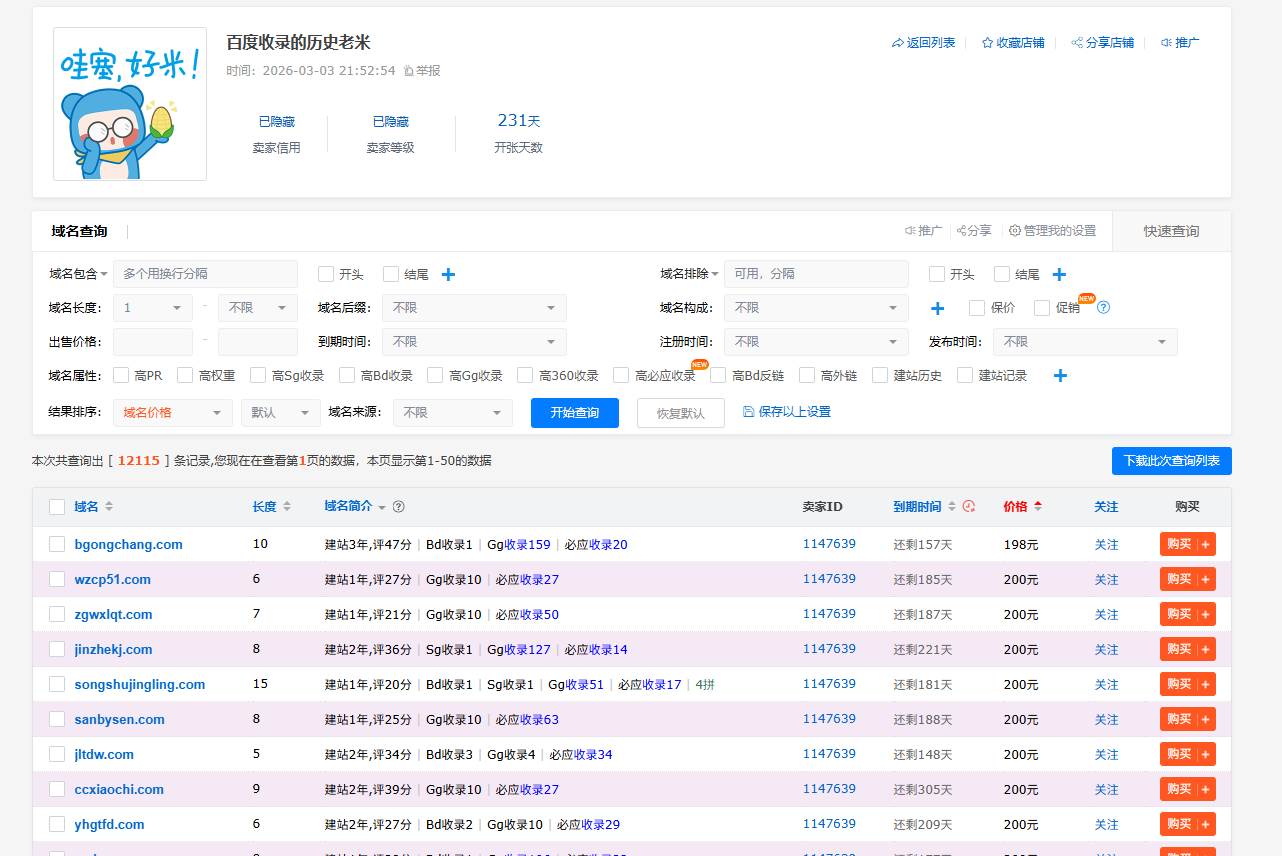Open the 发布时间 dropdown
Viewport: 1282px width, 856px height.
[1085, 342]
